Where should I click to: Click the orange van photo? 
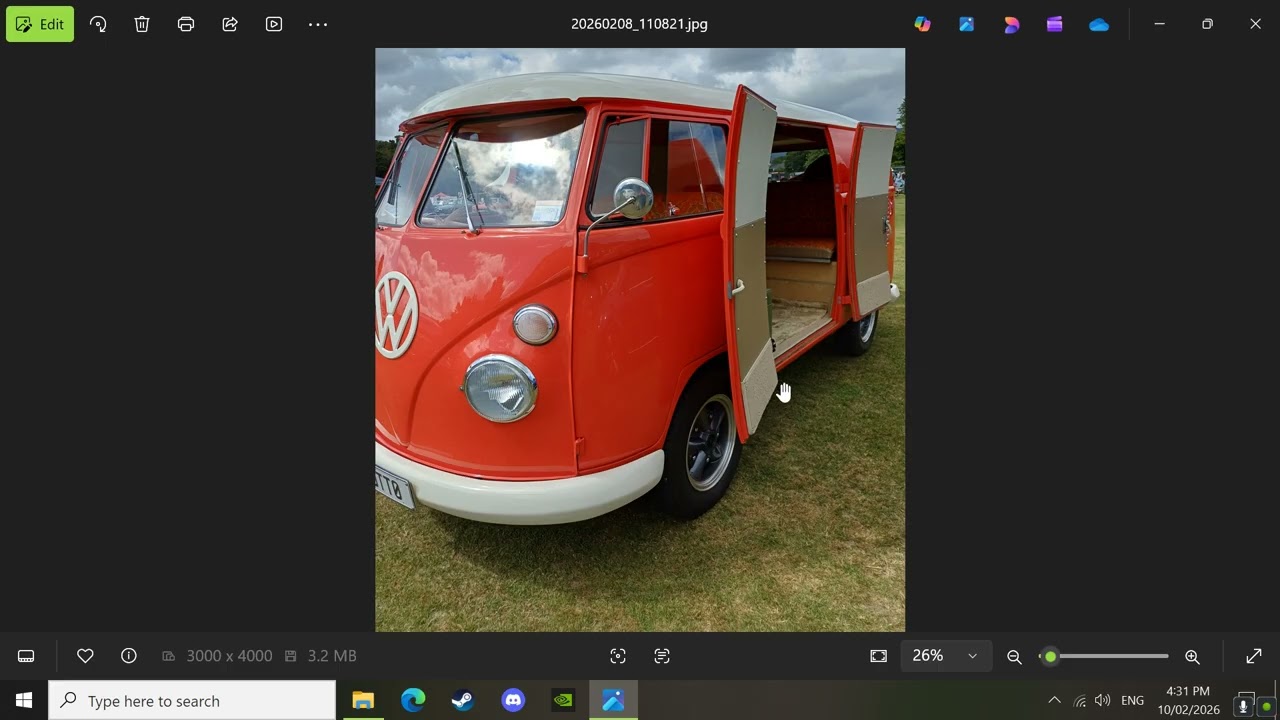coord(640,340)
